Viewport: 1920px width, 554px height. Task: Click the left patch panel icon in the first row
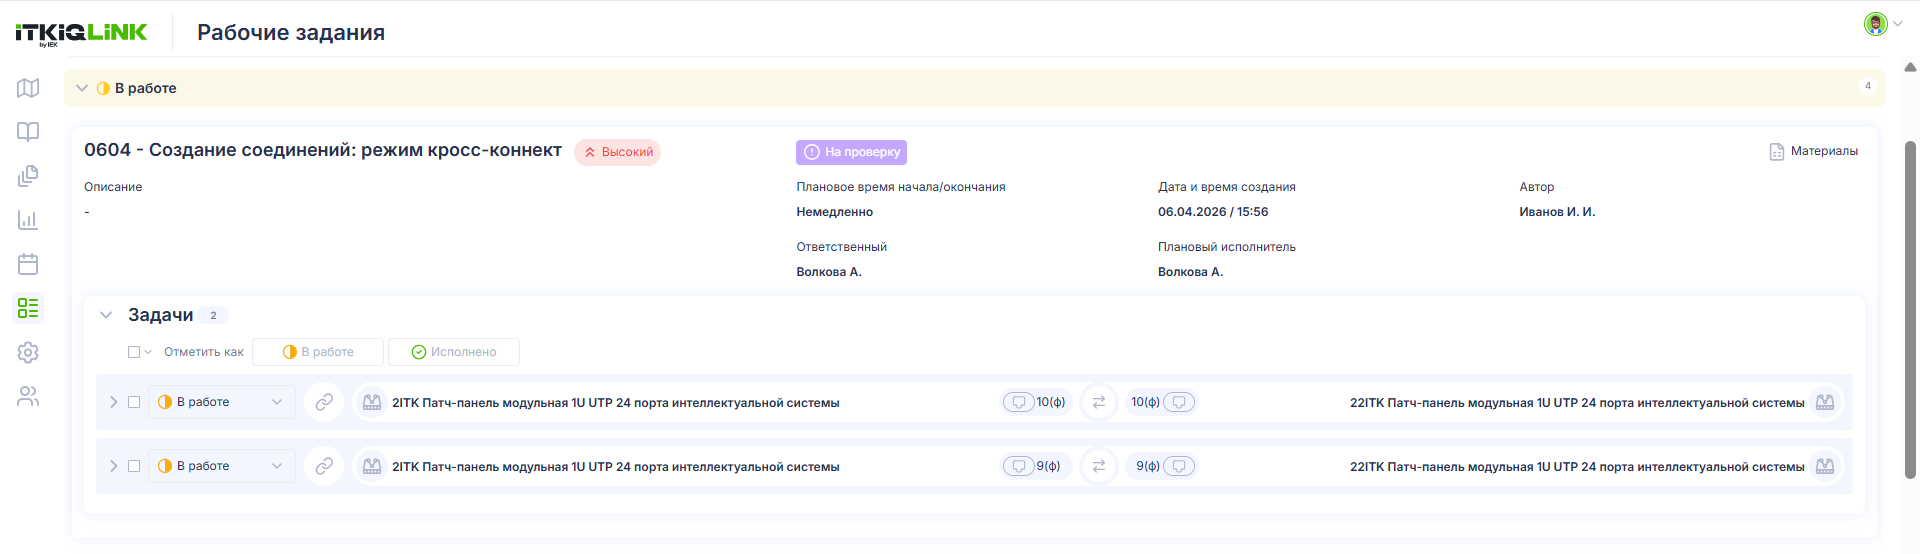(x=372, y=402)
